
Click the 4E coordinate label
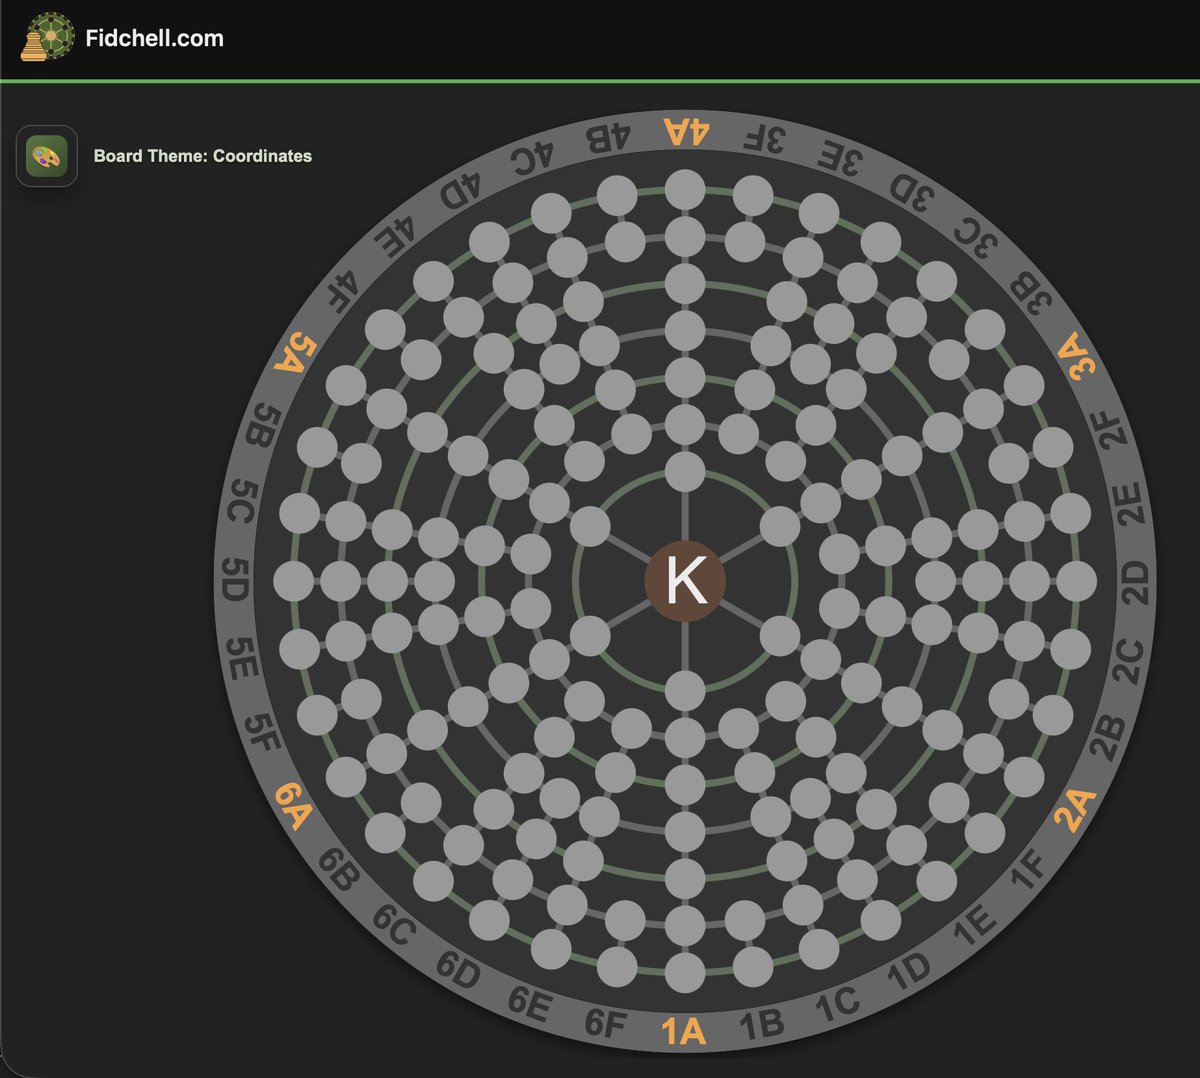coord(396,235)
